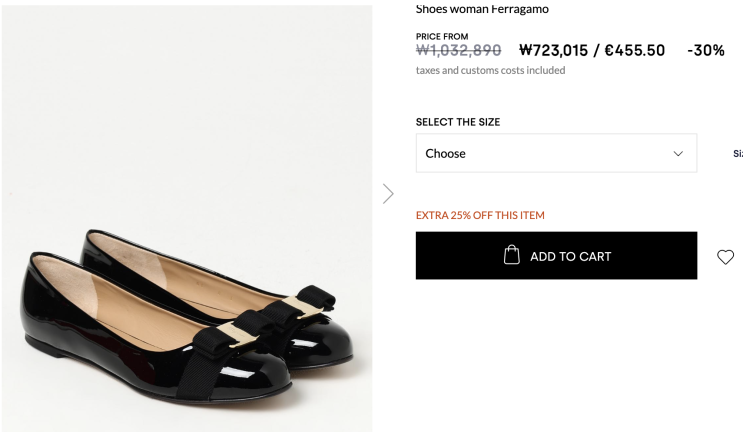Click the chevron arrow in size dropdown
The width and height of the screenshot is (743, 432).
coord(678,153)
